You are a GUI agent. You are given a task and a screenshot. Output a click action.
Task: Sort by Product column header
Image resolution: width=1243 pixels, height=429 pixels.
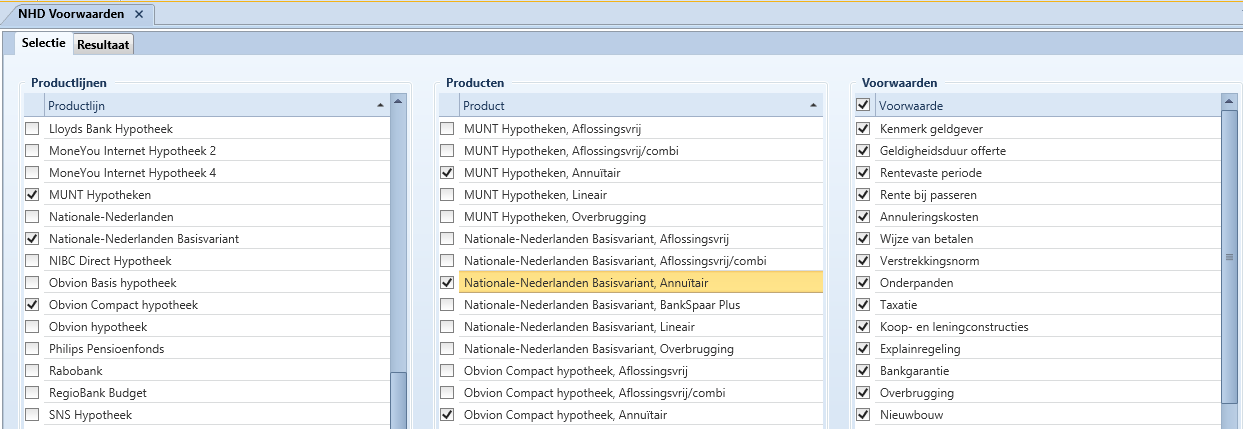coord(641,105)
